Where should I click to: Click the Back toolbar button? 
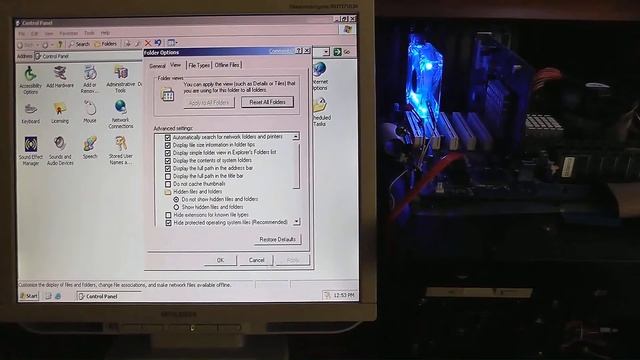coord(25,44)
